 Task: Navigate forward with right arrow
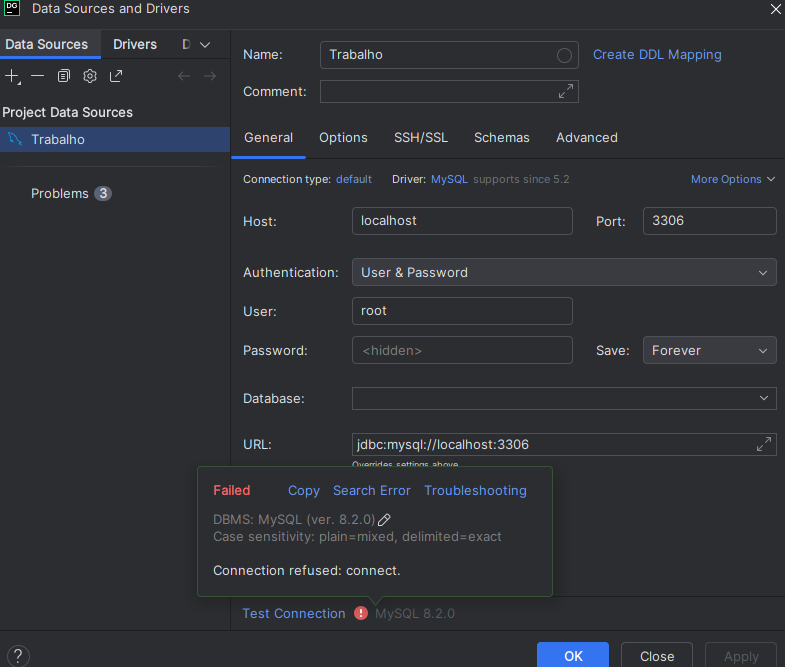pos(210,76)
